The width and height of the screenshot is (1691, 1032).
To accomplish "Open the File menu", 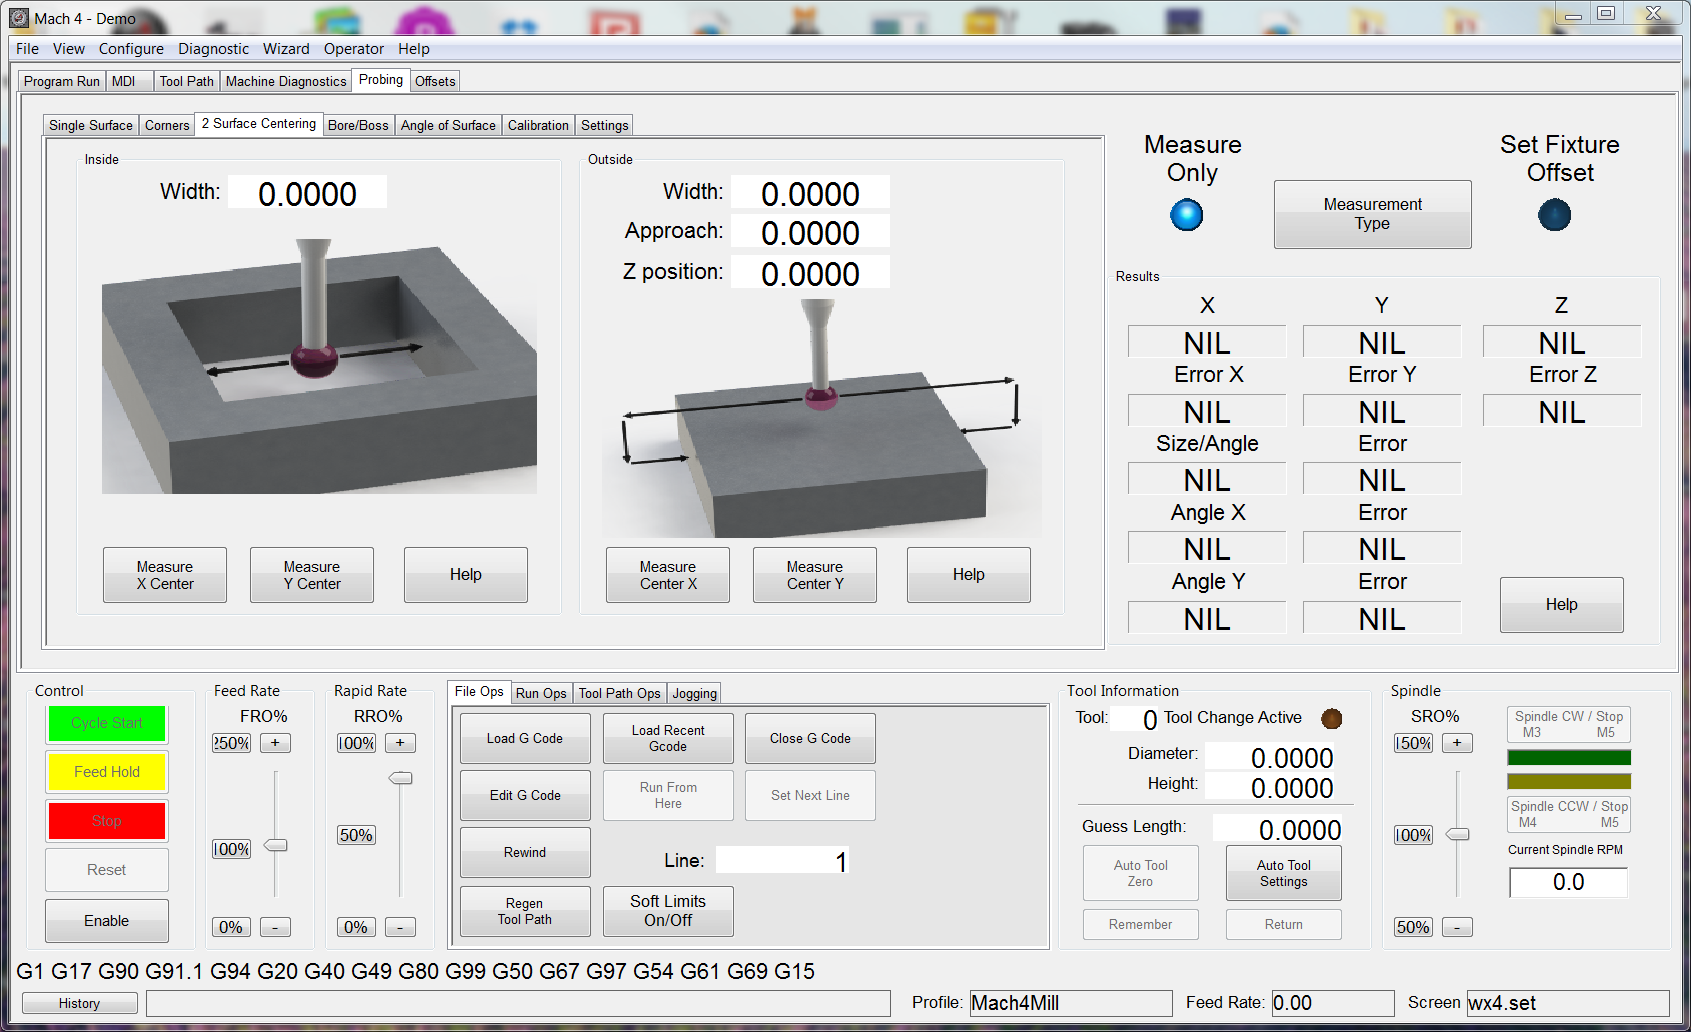I will [27, 49].
